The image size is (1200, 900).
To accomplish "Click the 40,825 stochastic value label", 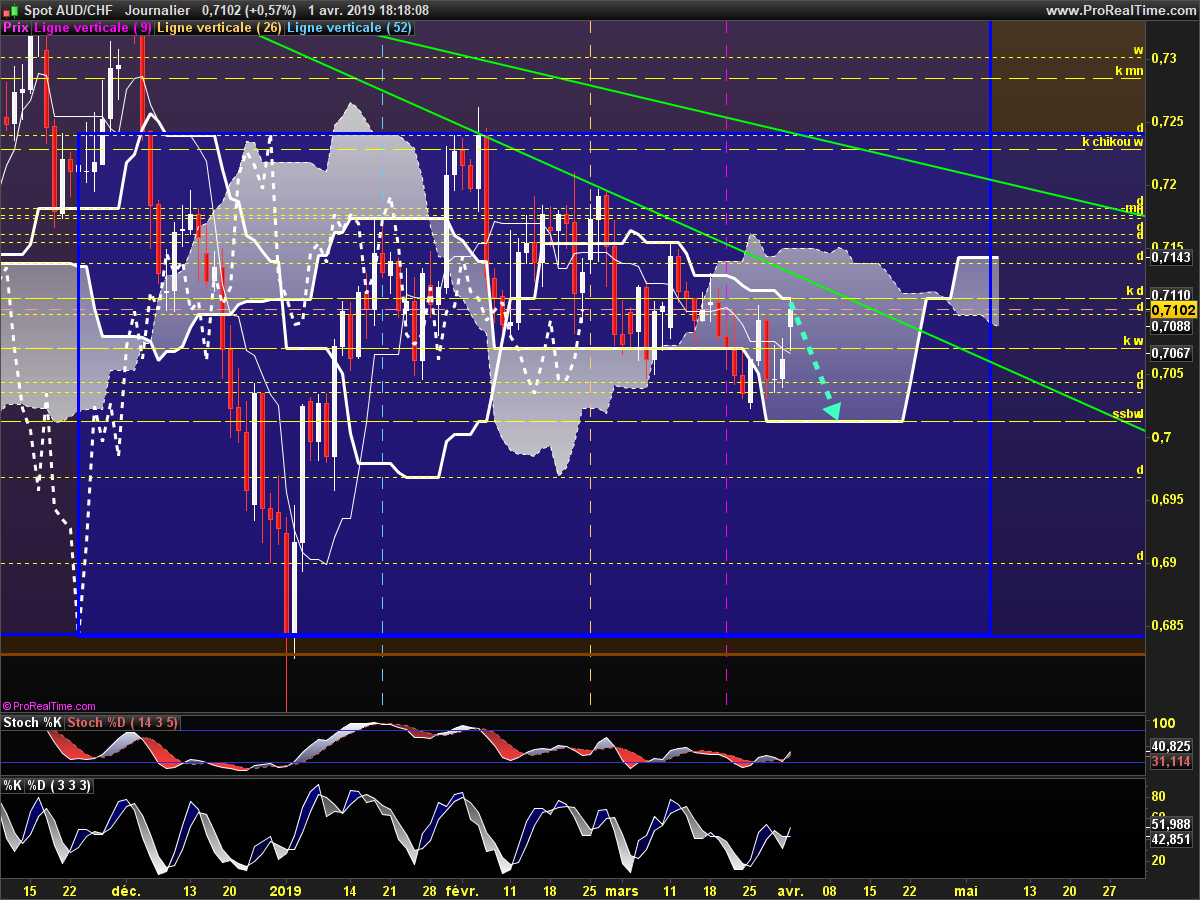I will pos(1172,746).
